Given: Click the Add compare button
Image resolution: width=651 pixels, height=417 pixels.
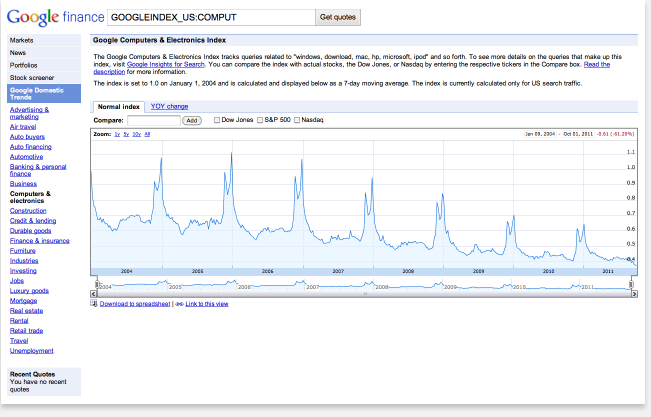Looking at the screenshot, I should point(192,120).
